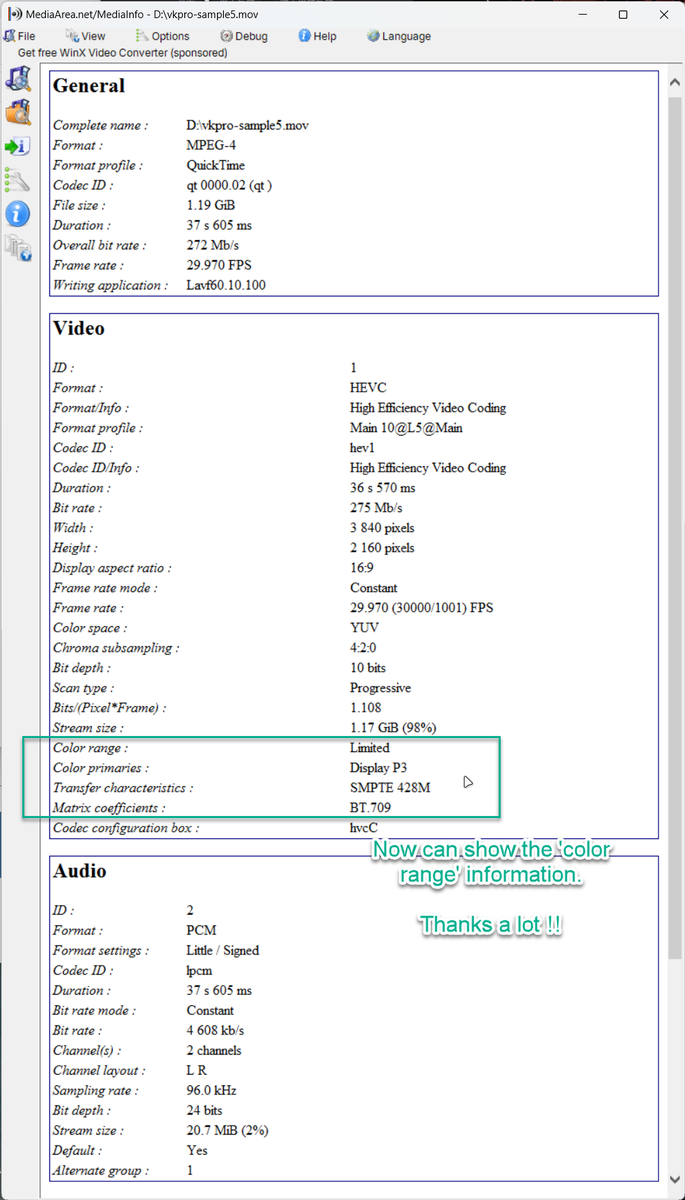
Task: Open the Language menu
Action: click(x=398, y=36)
